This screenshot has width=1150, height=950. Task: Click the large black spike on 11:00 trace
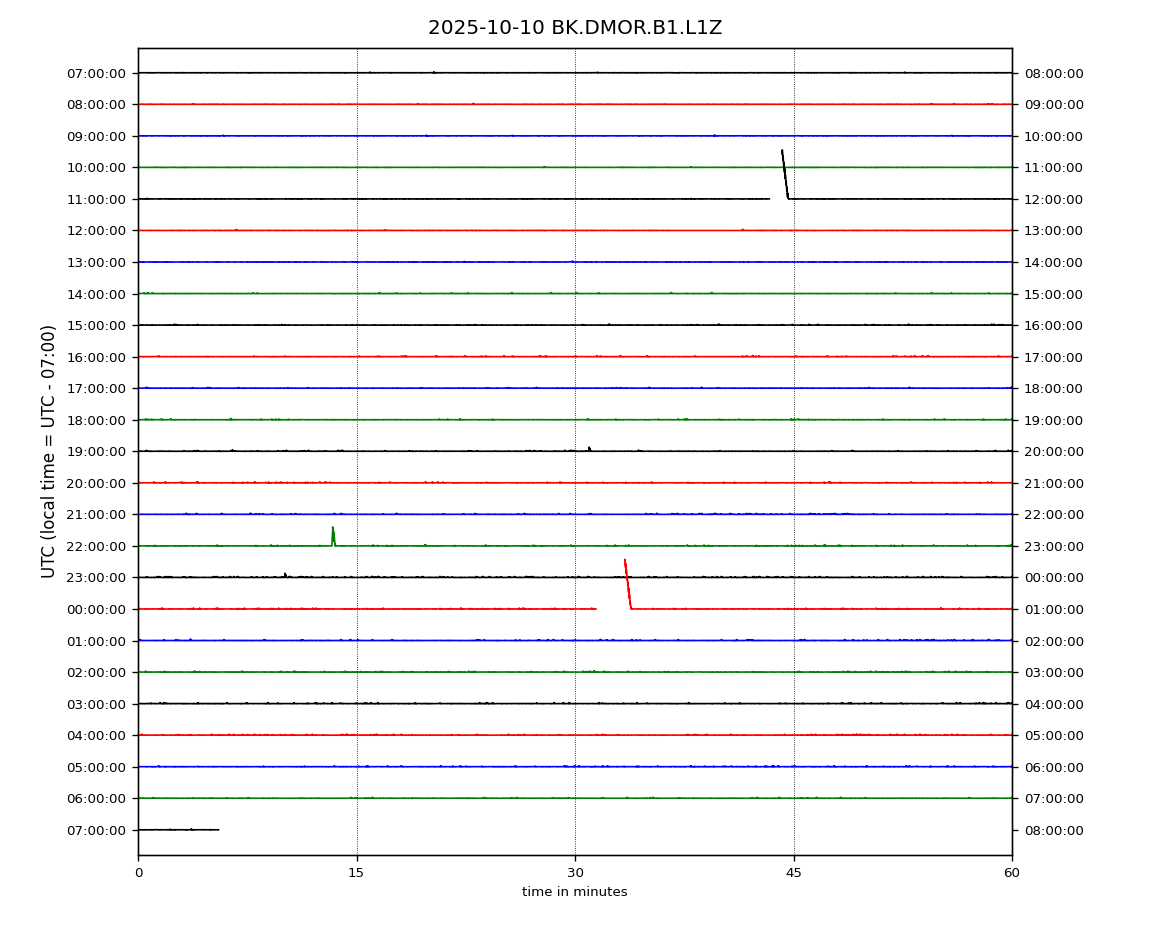coord(784,172)
